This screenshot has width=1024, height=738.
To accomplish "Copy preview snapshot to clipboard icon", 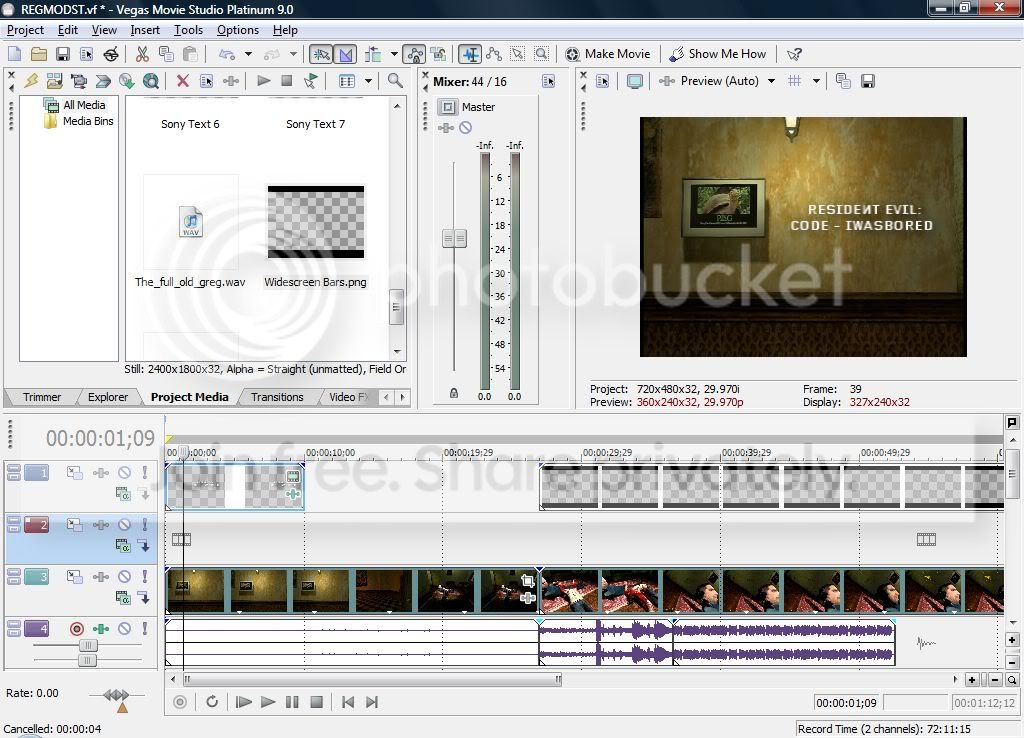I will (843, 81).
